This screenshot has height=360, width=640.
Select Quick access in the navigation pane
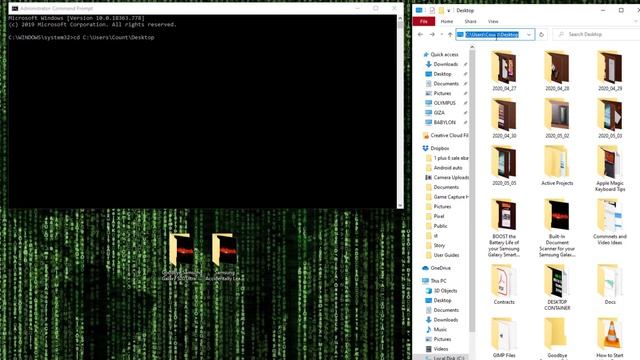[x=444, y=54]
